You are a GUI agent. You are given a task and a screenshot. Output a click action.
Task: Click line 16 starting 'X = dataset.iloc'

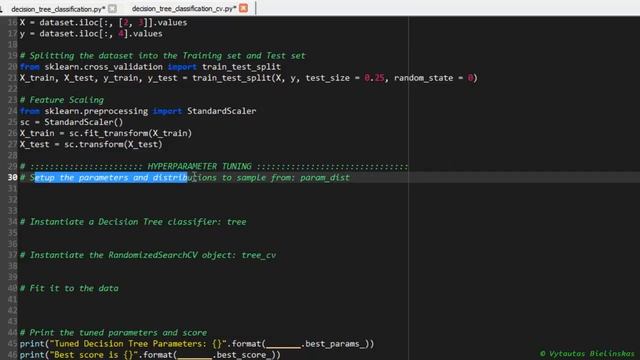click(x=103, y=22)
